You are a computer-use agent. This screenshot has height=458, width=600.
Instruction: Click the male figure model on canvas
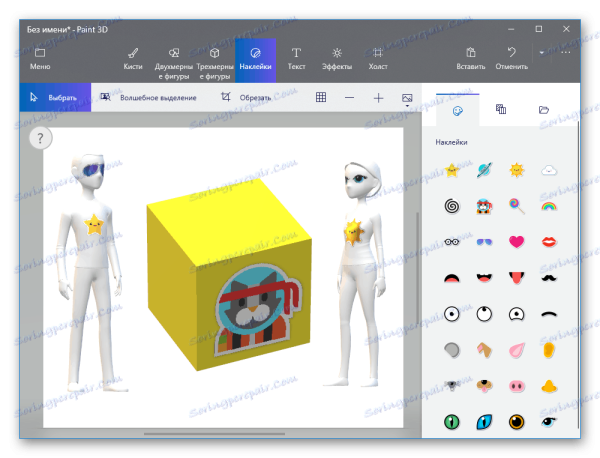click(91, 274)
